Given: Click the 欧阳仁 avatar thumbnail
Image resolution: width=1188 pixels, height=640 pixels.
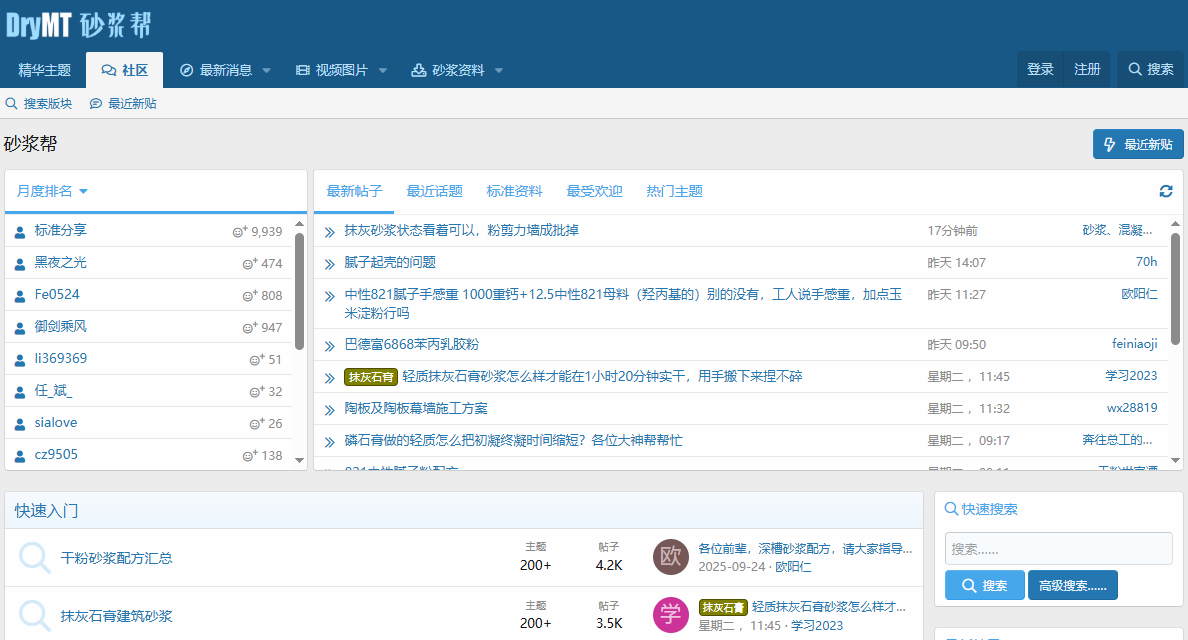Looking at the screenshot, I should coord(671,557).
